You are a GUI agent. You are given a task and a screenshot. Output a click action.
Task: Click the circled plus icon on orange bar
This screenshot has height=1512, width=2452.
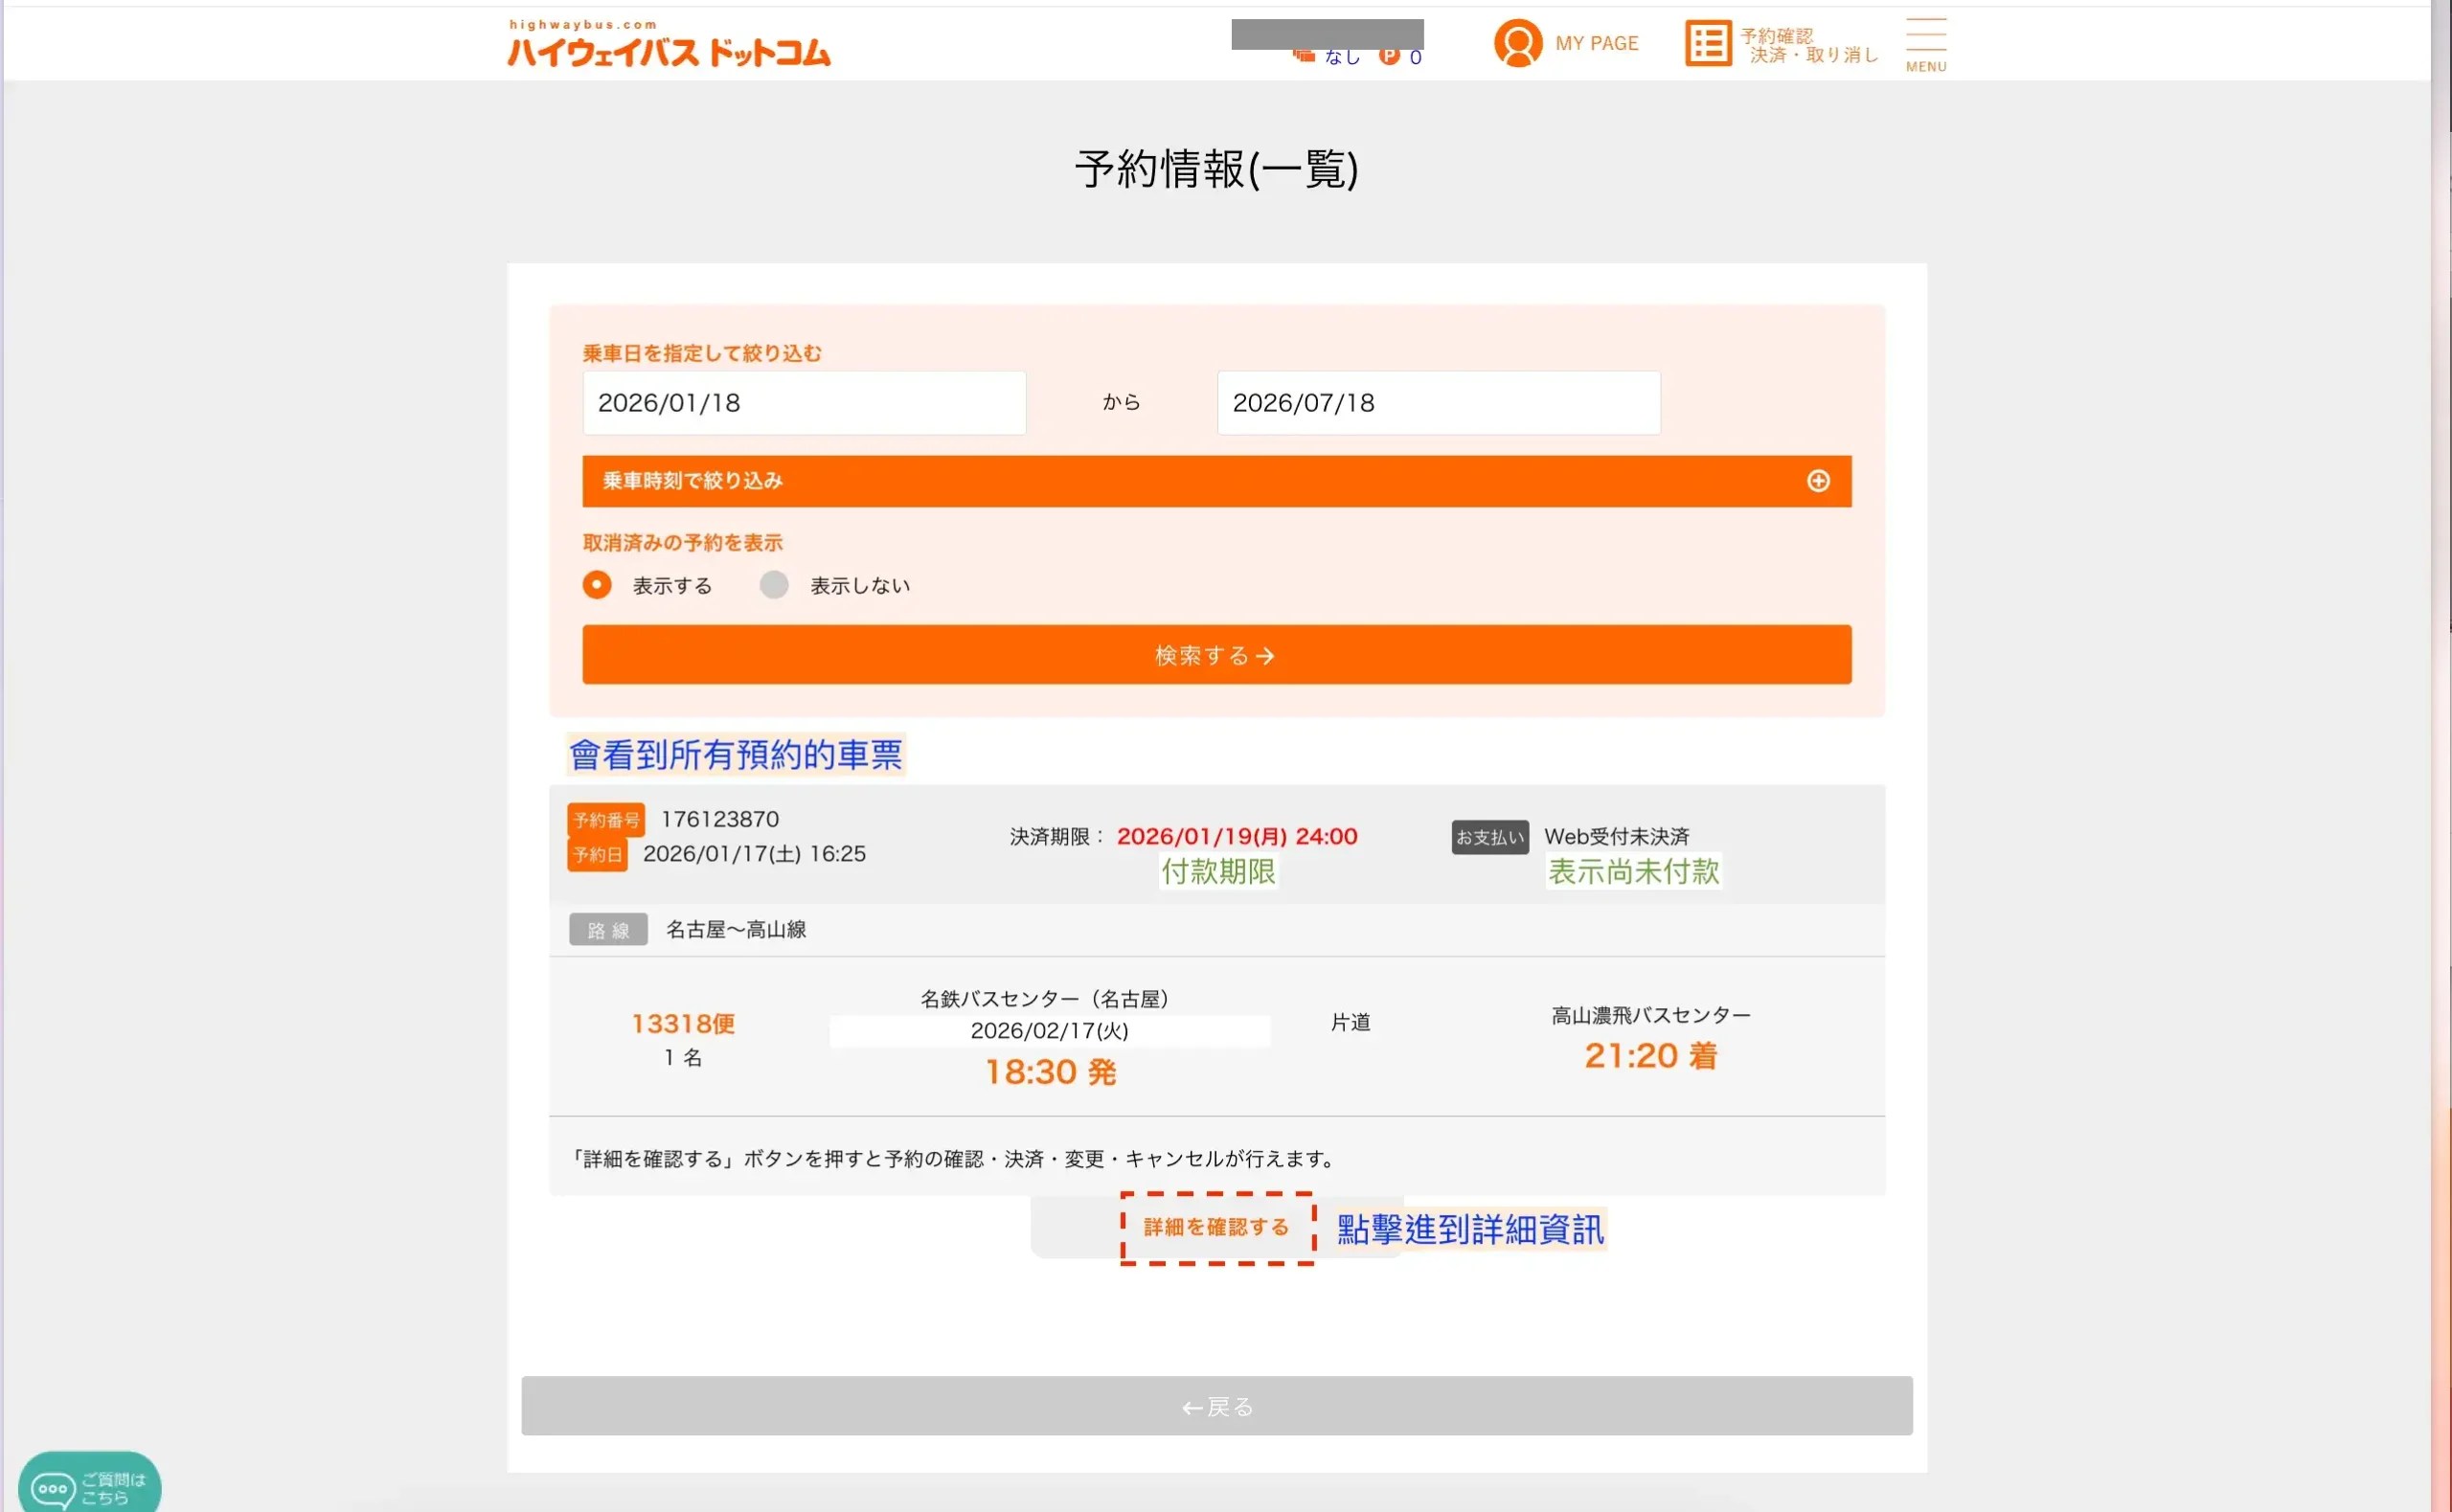tap(1817, 482)
